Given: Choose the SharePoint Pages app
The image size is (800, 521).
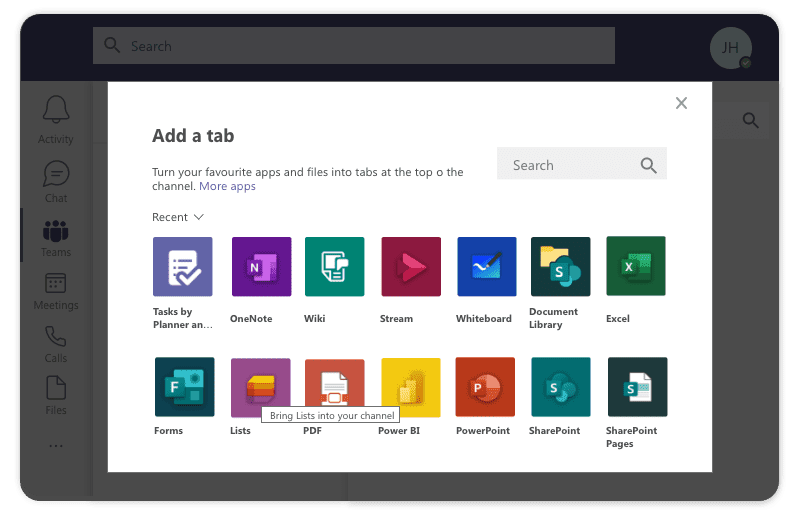Looking at the screenshot, I should point(637,387).
